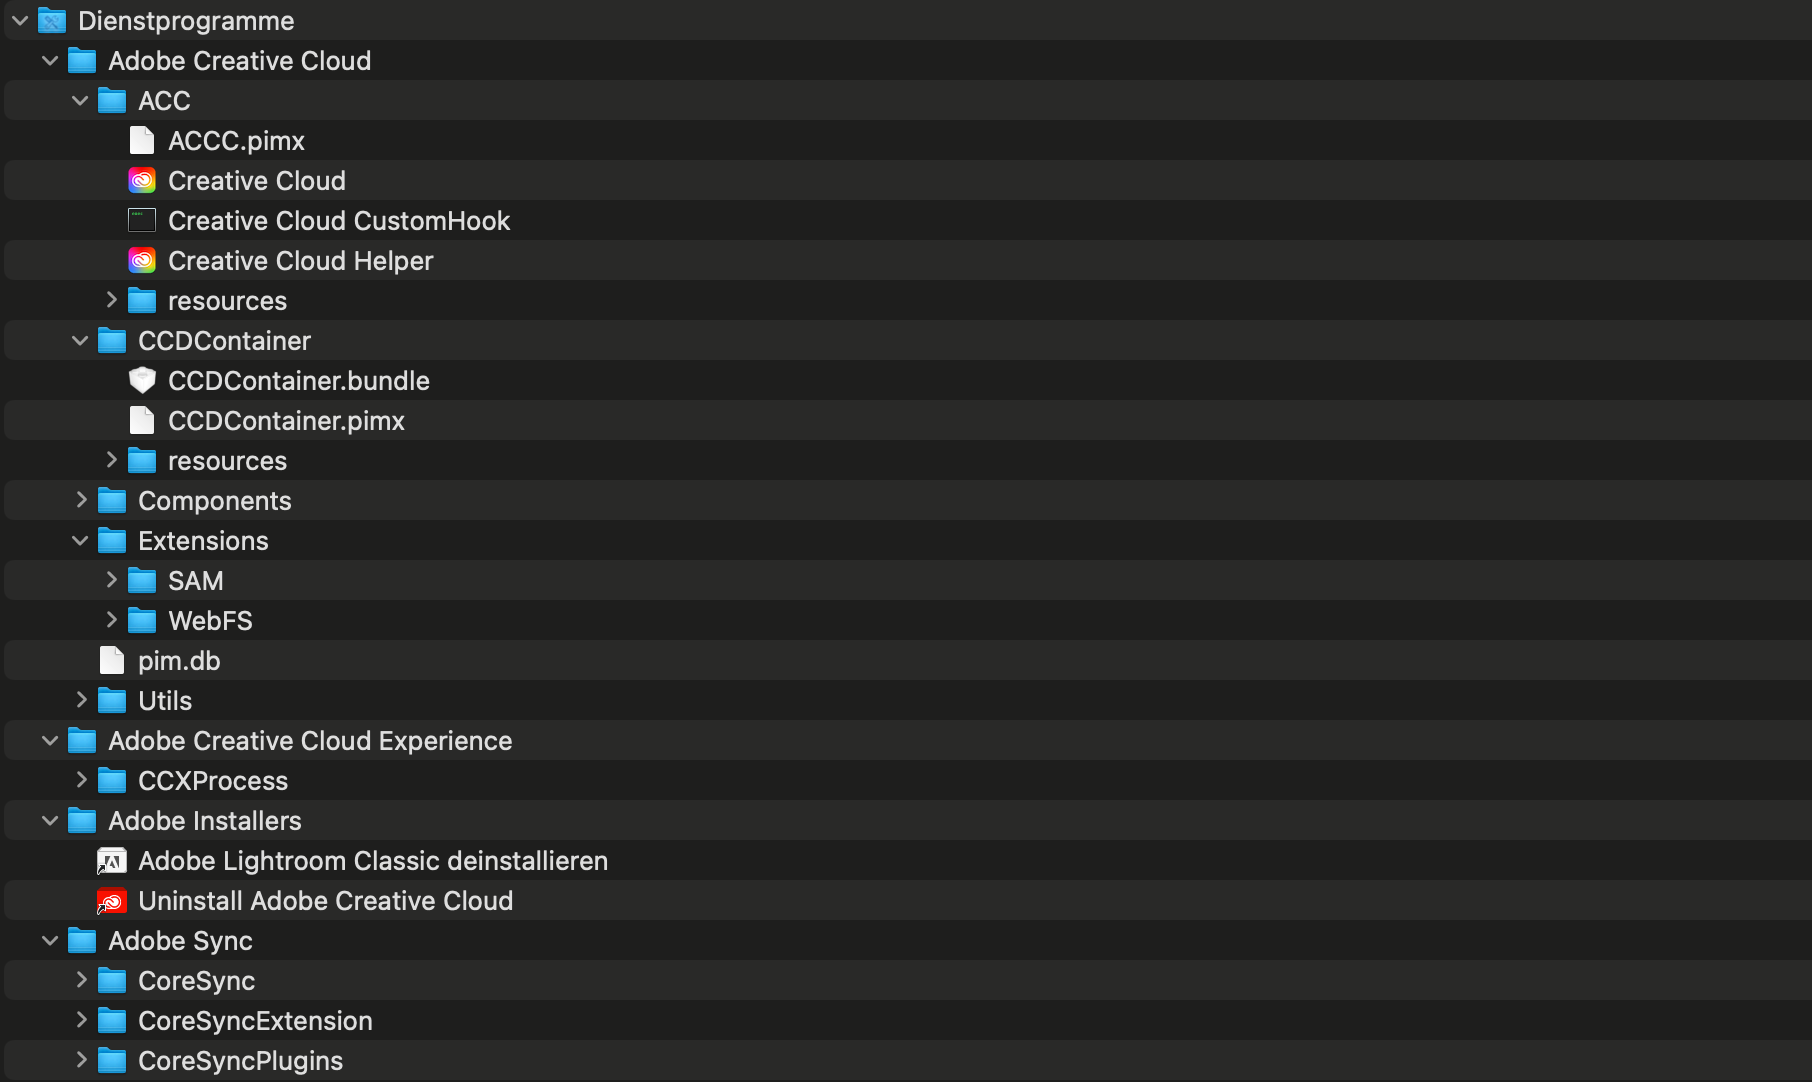Click the Dienstprogramme utilities folder icon

(52, 20)
